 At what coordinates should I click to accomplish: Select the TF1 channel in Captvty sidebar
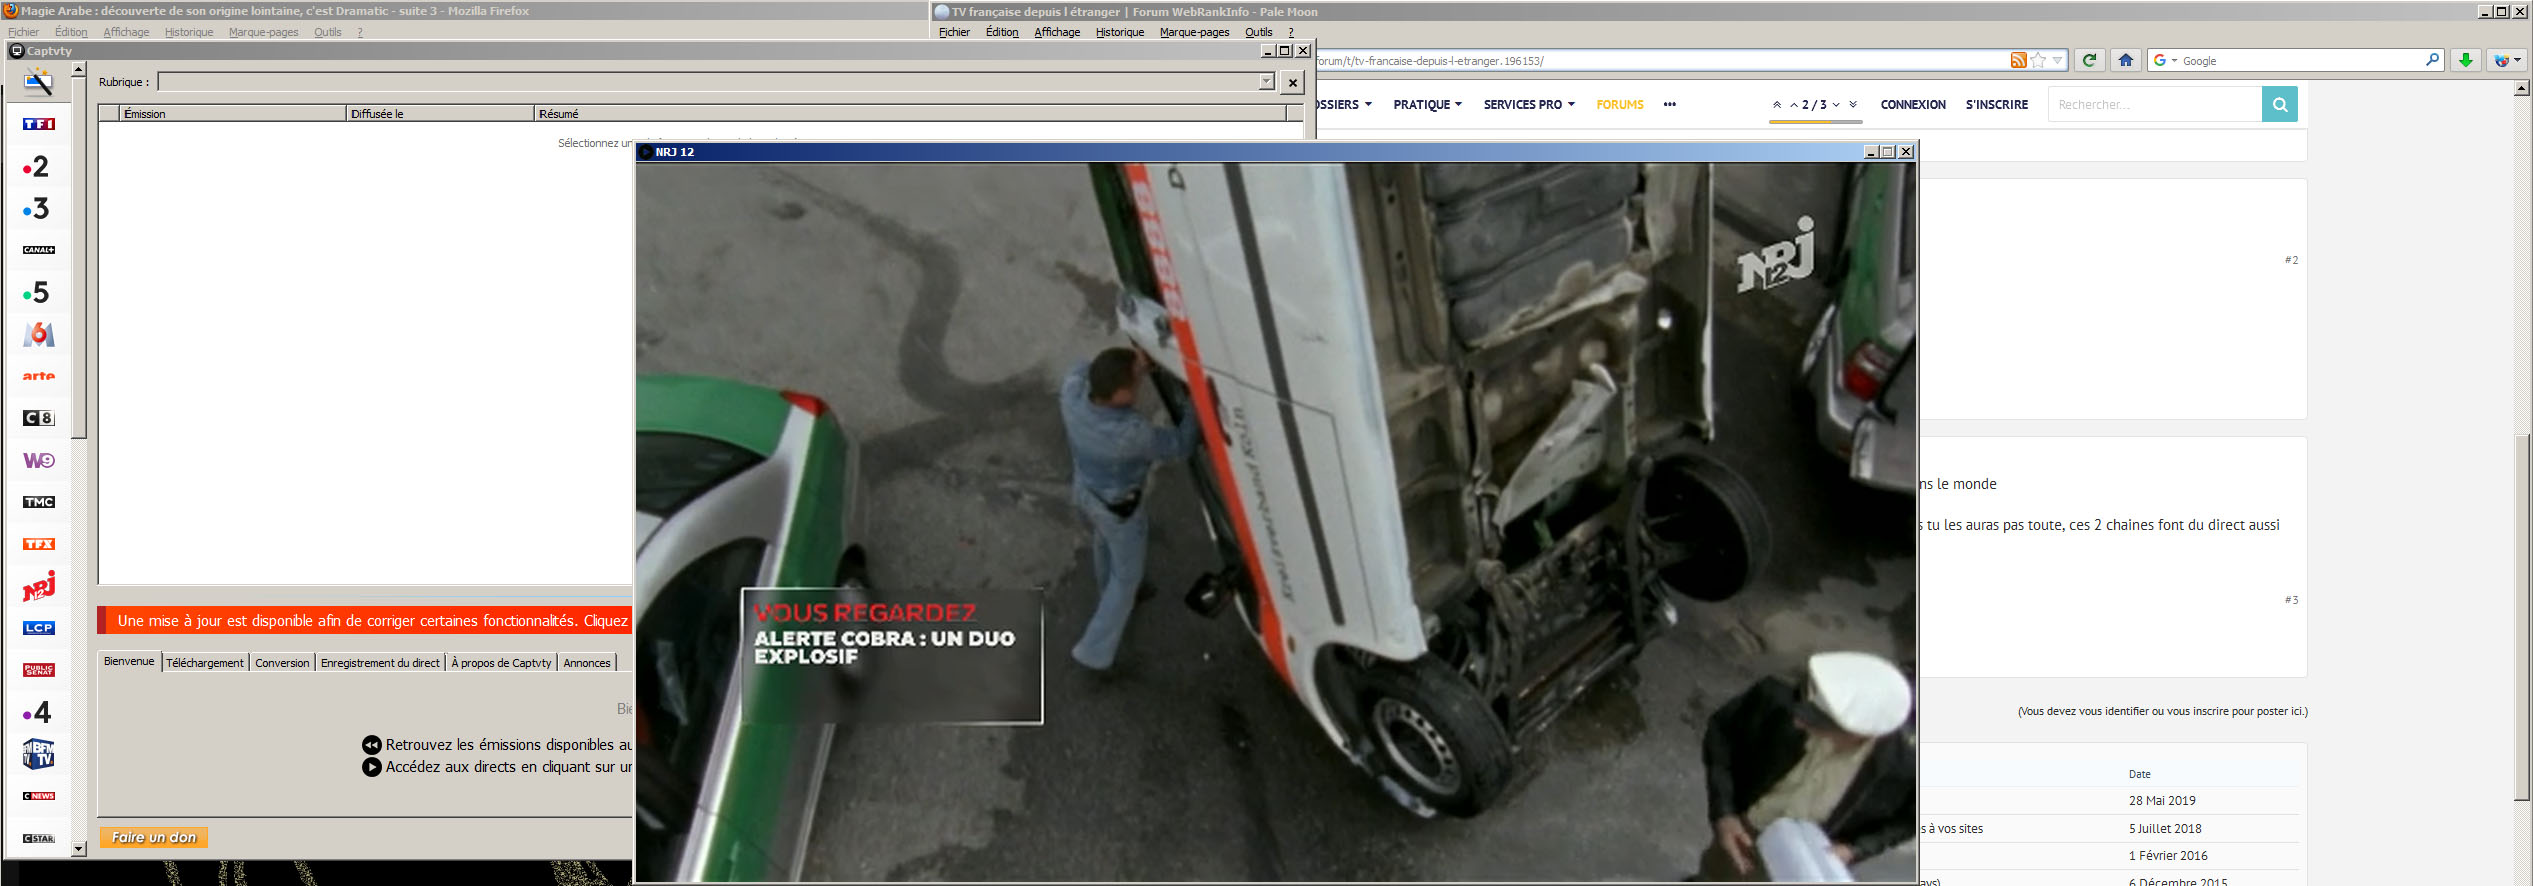[x=39, y=124]
